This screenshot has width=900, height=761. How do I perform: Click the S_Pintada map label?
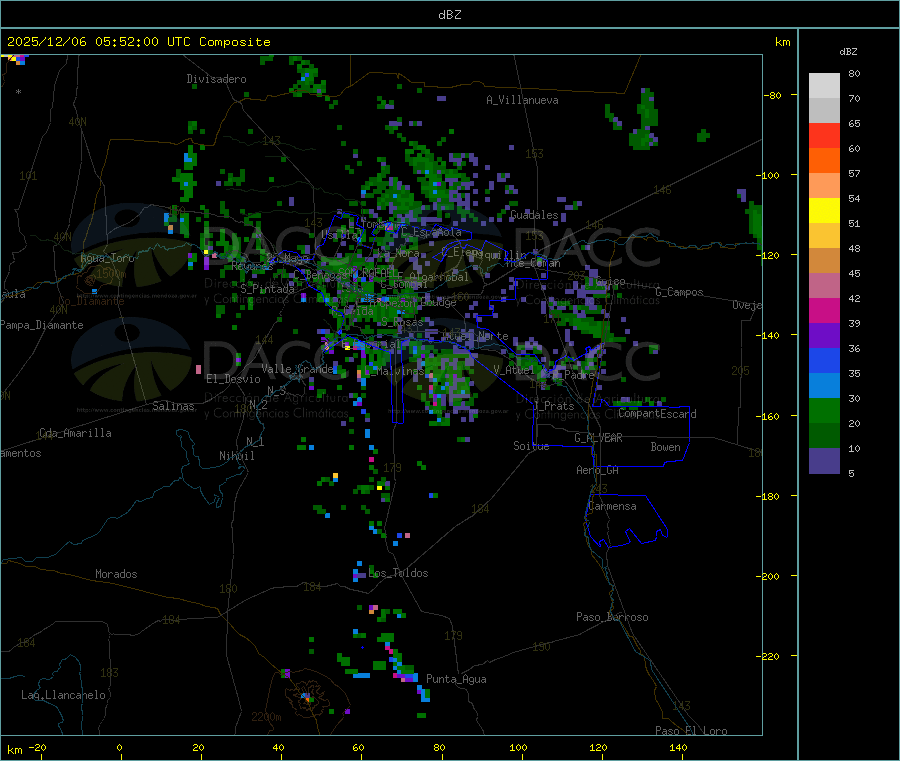[x=267, y=289]
